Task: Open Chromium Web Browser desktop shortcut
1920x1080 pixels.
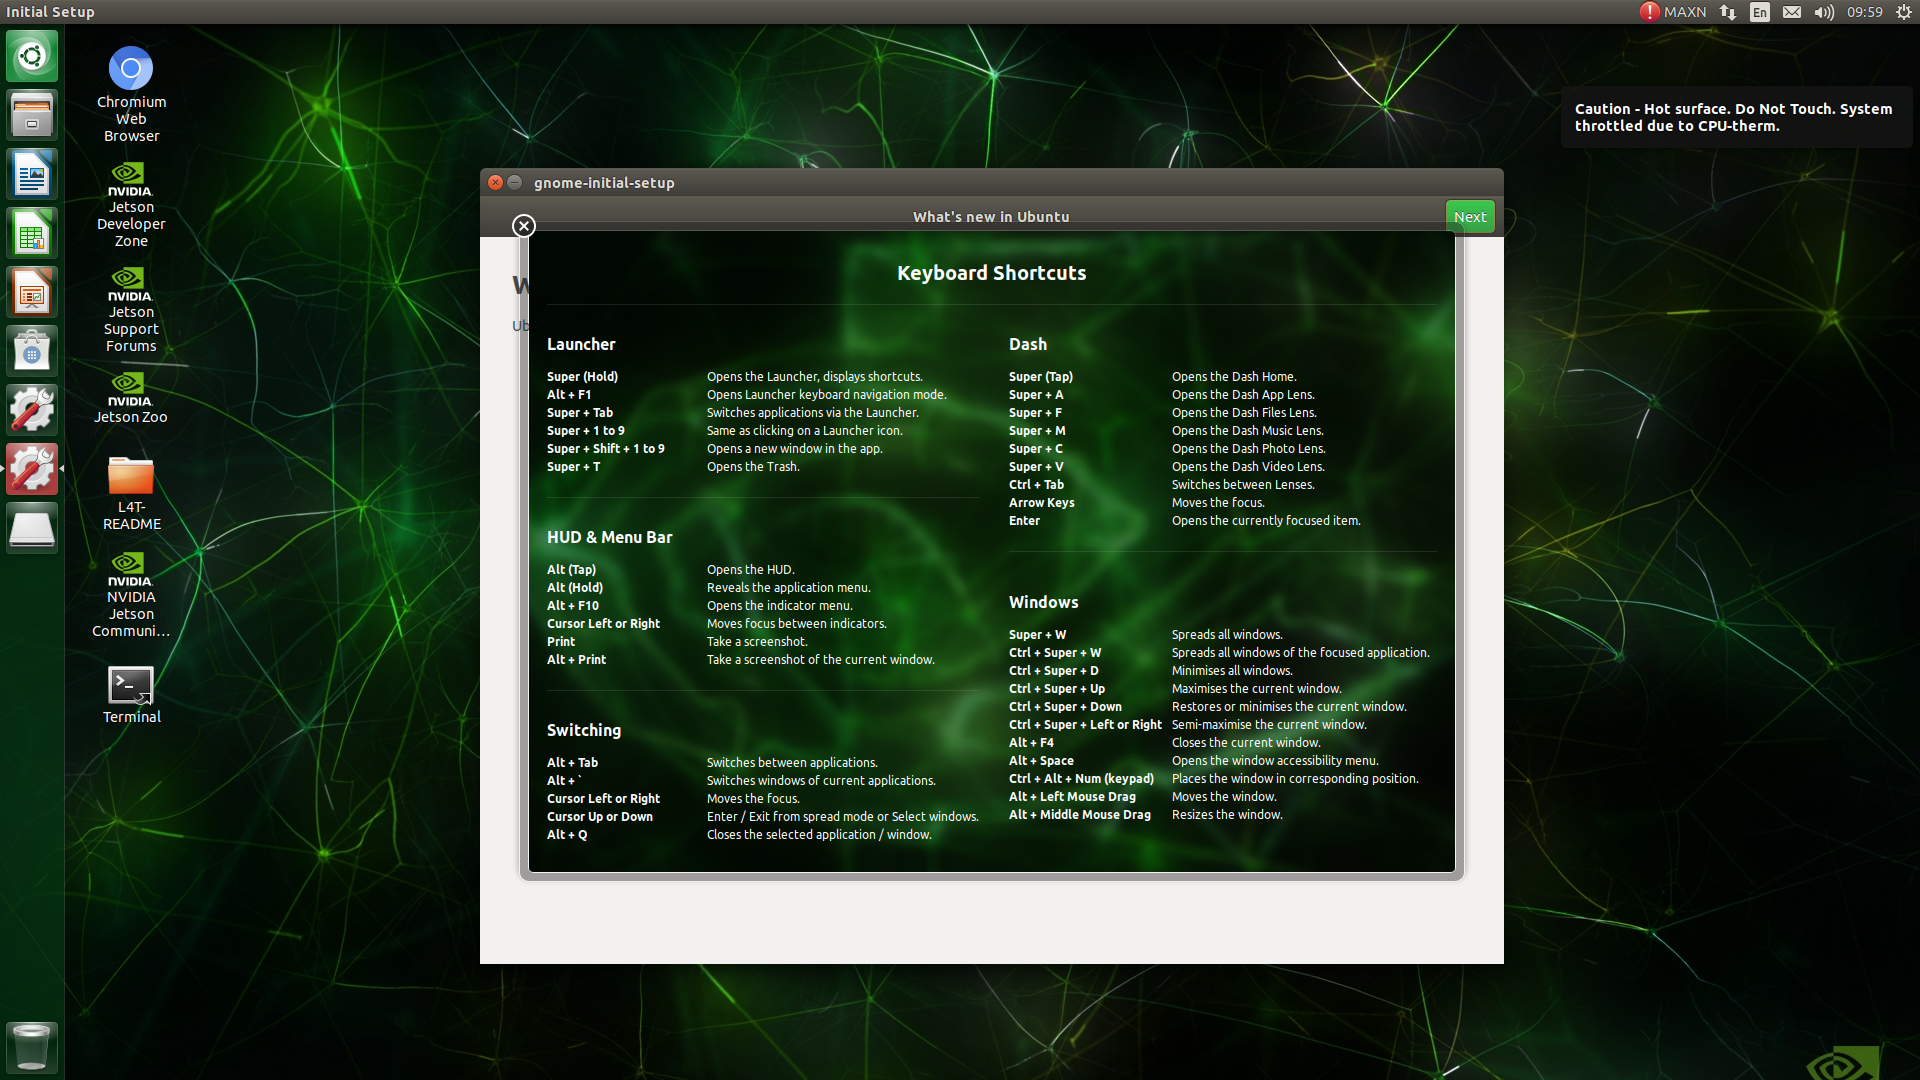Action: [x=131, y=94]
